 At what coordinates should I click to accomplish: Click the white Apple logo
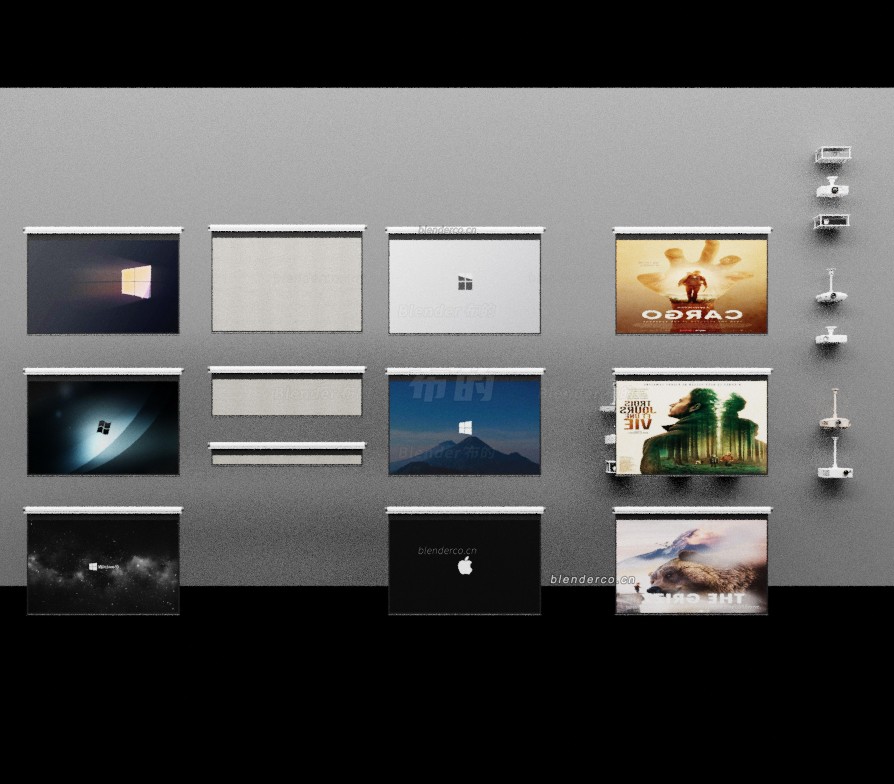pos(465,566)
